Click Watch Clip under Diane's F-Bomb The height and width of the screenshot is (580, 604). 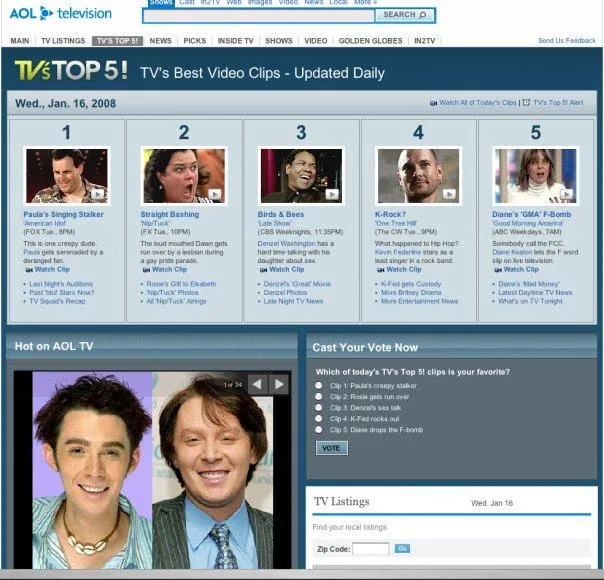521,269
